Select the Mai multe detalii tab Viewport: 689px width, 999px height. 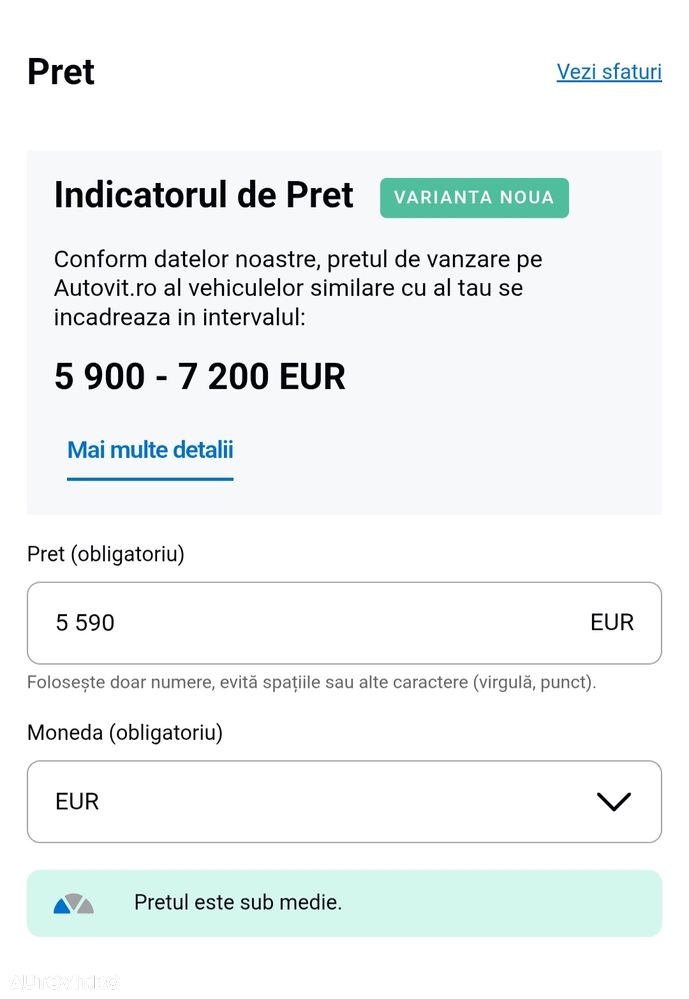150,450
